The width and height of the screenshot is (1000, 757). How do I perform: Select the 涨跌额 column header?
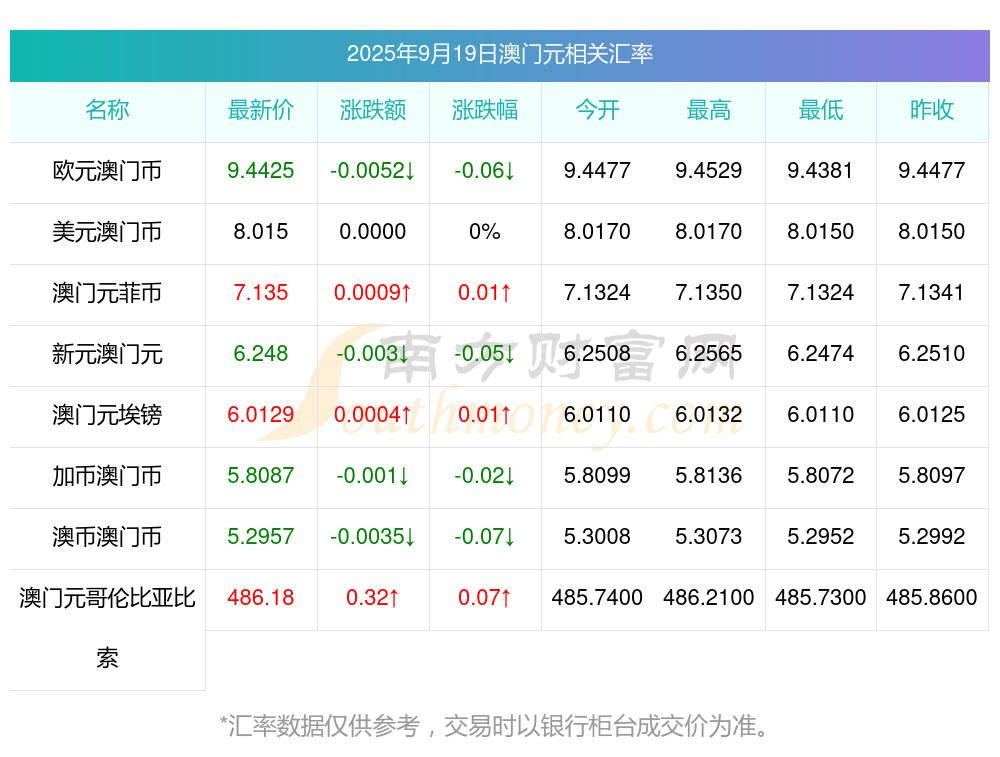(373, 110)
